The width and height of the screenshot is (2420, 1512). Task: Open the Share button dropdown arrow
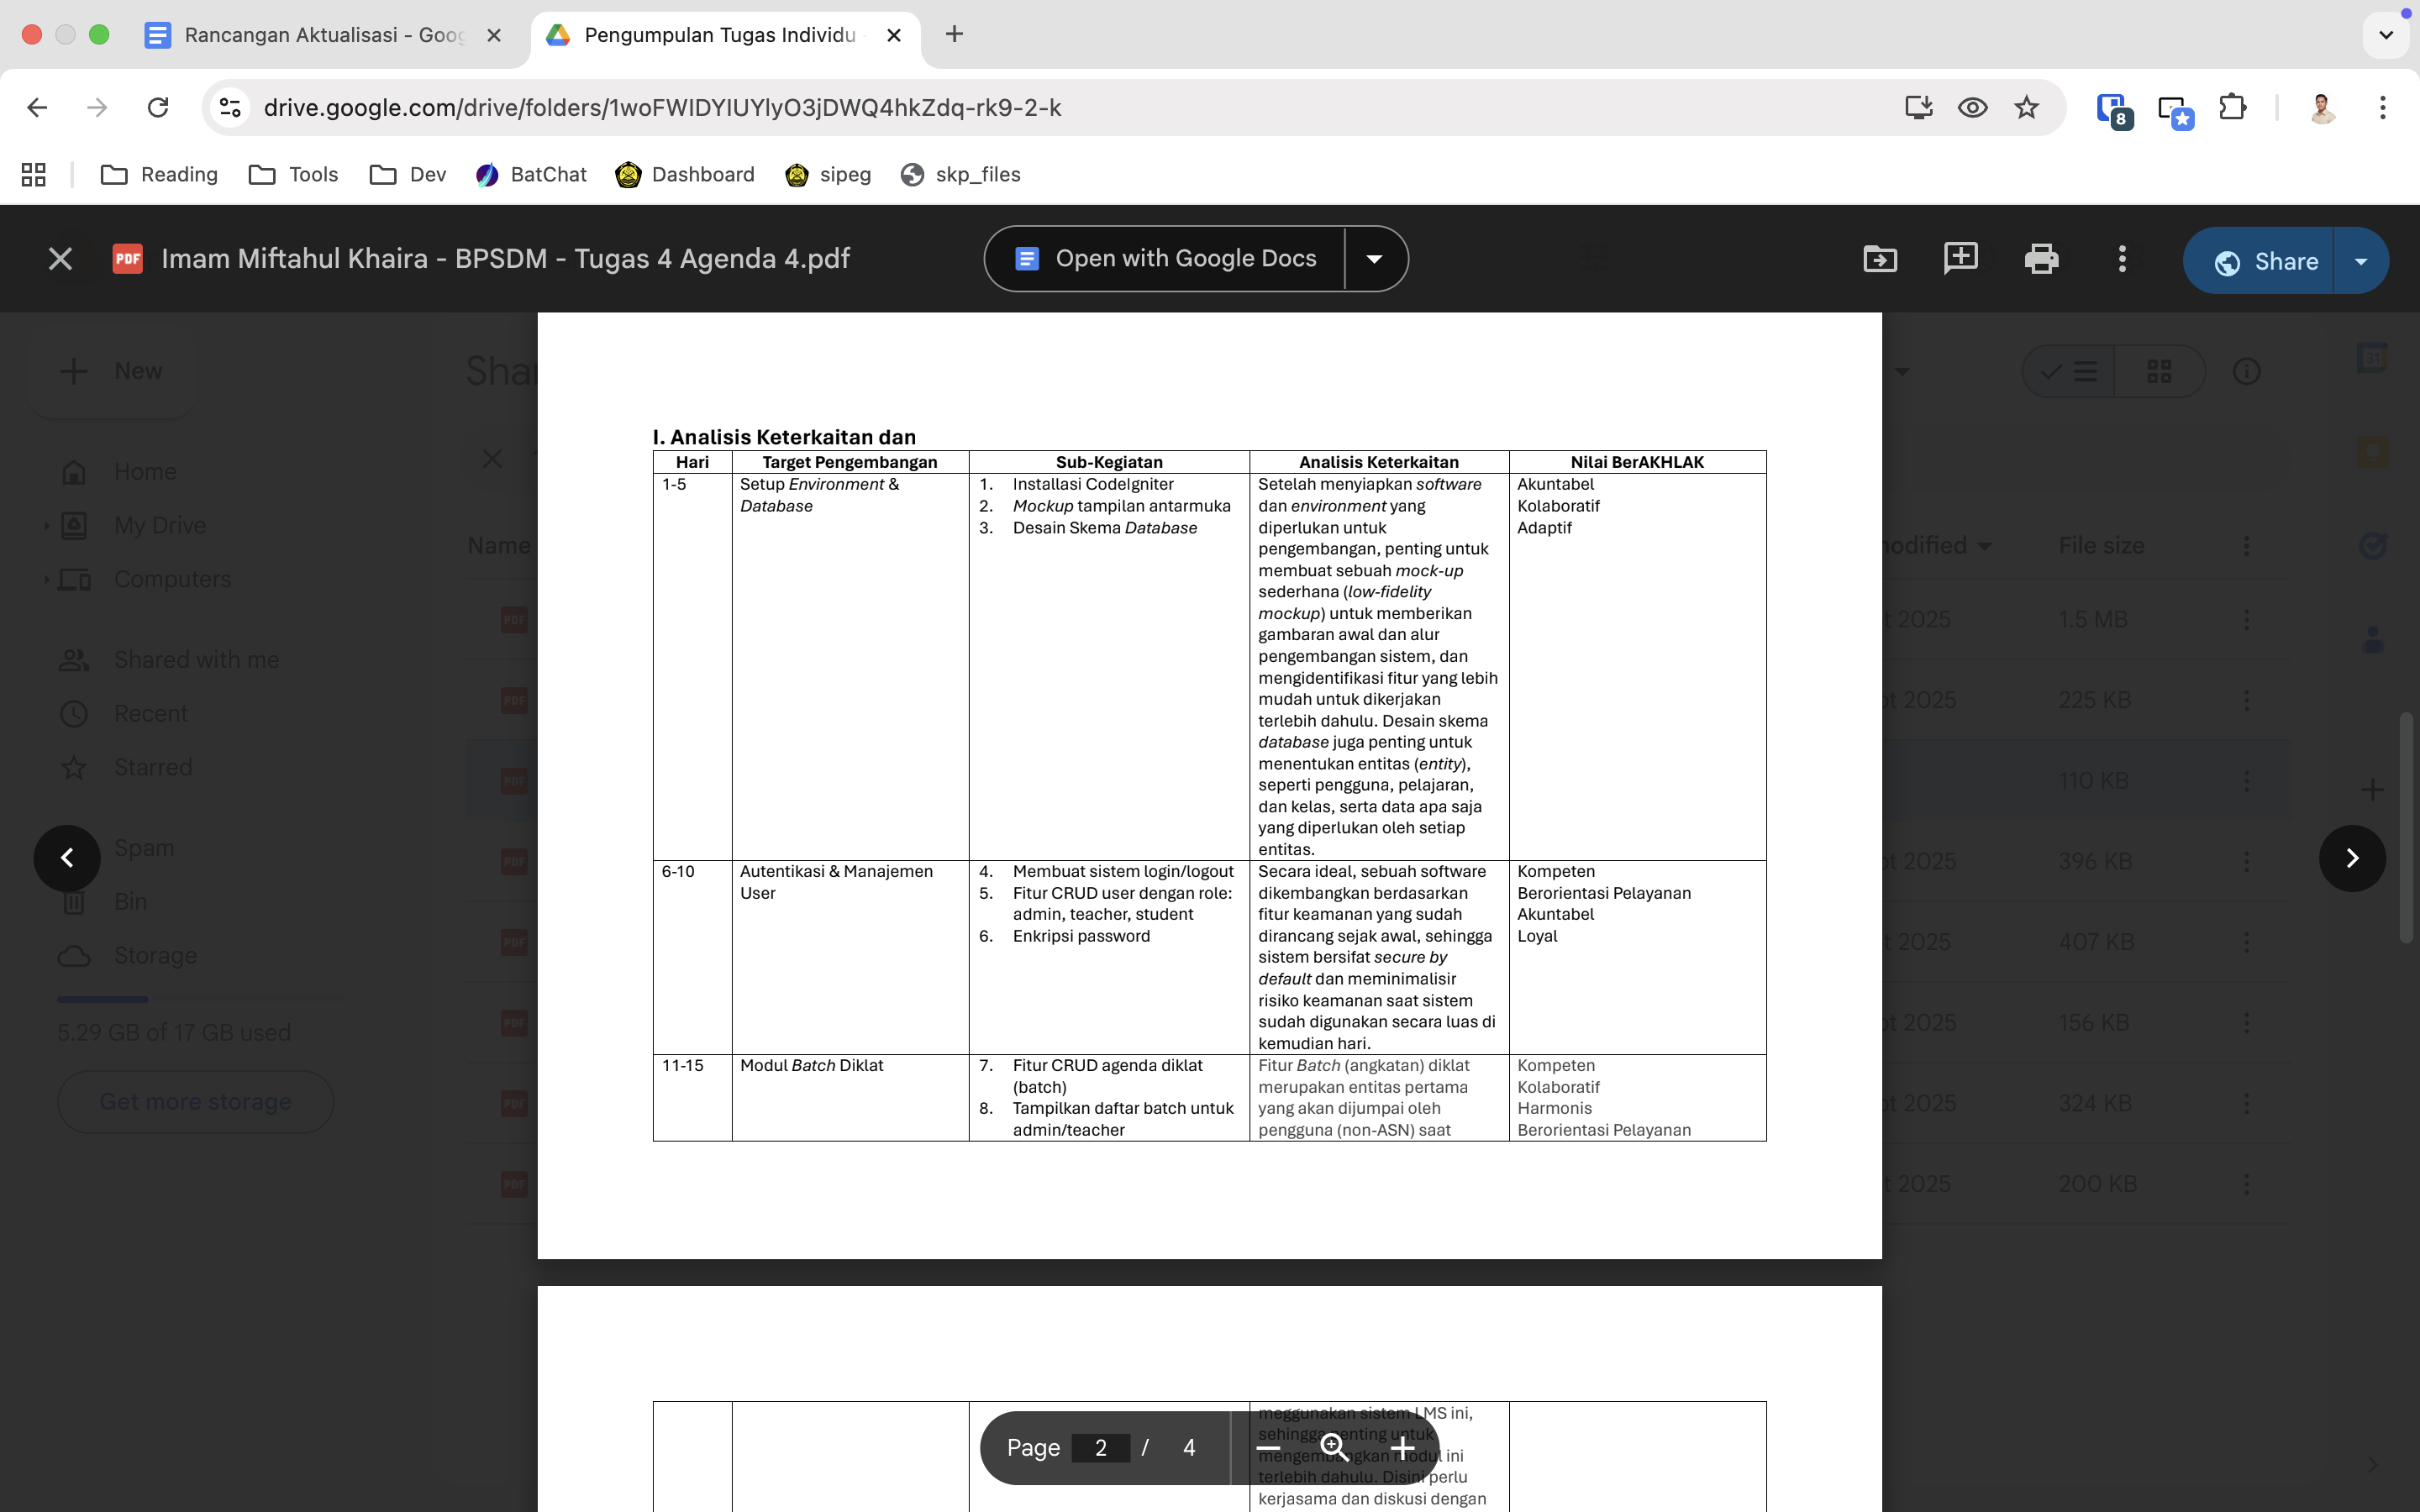pyautogui.click(x=2361, y=261)
